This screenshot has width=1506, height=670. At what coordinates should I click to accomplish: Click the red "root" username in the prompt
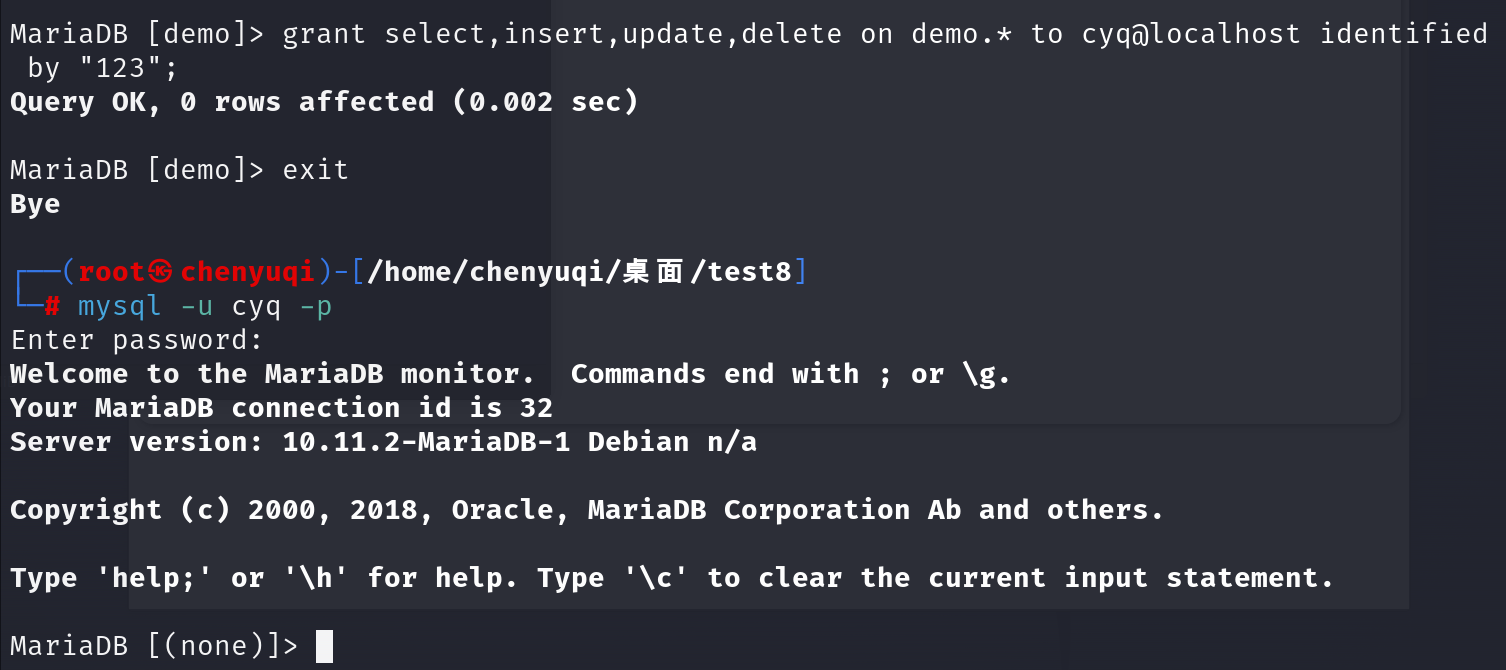(x=112, y=272)
